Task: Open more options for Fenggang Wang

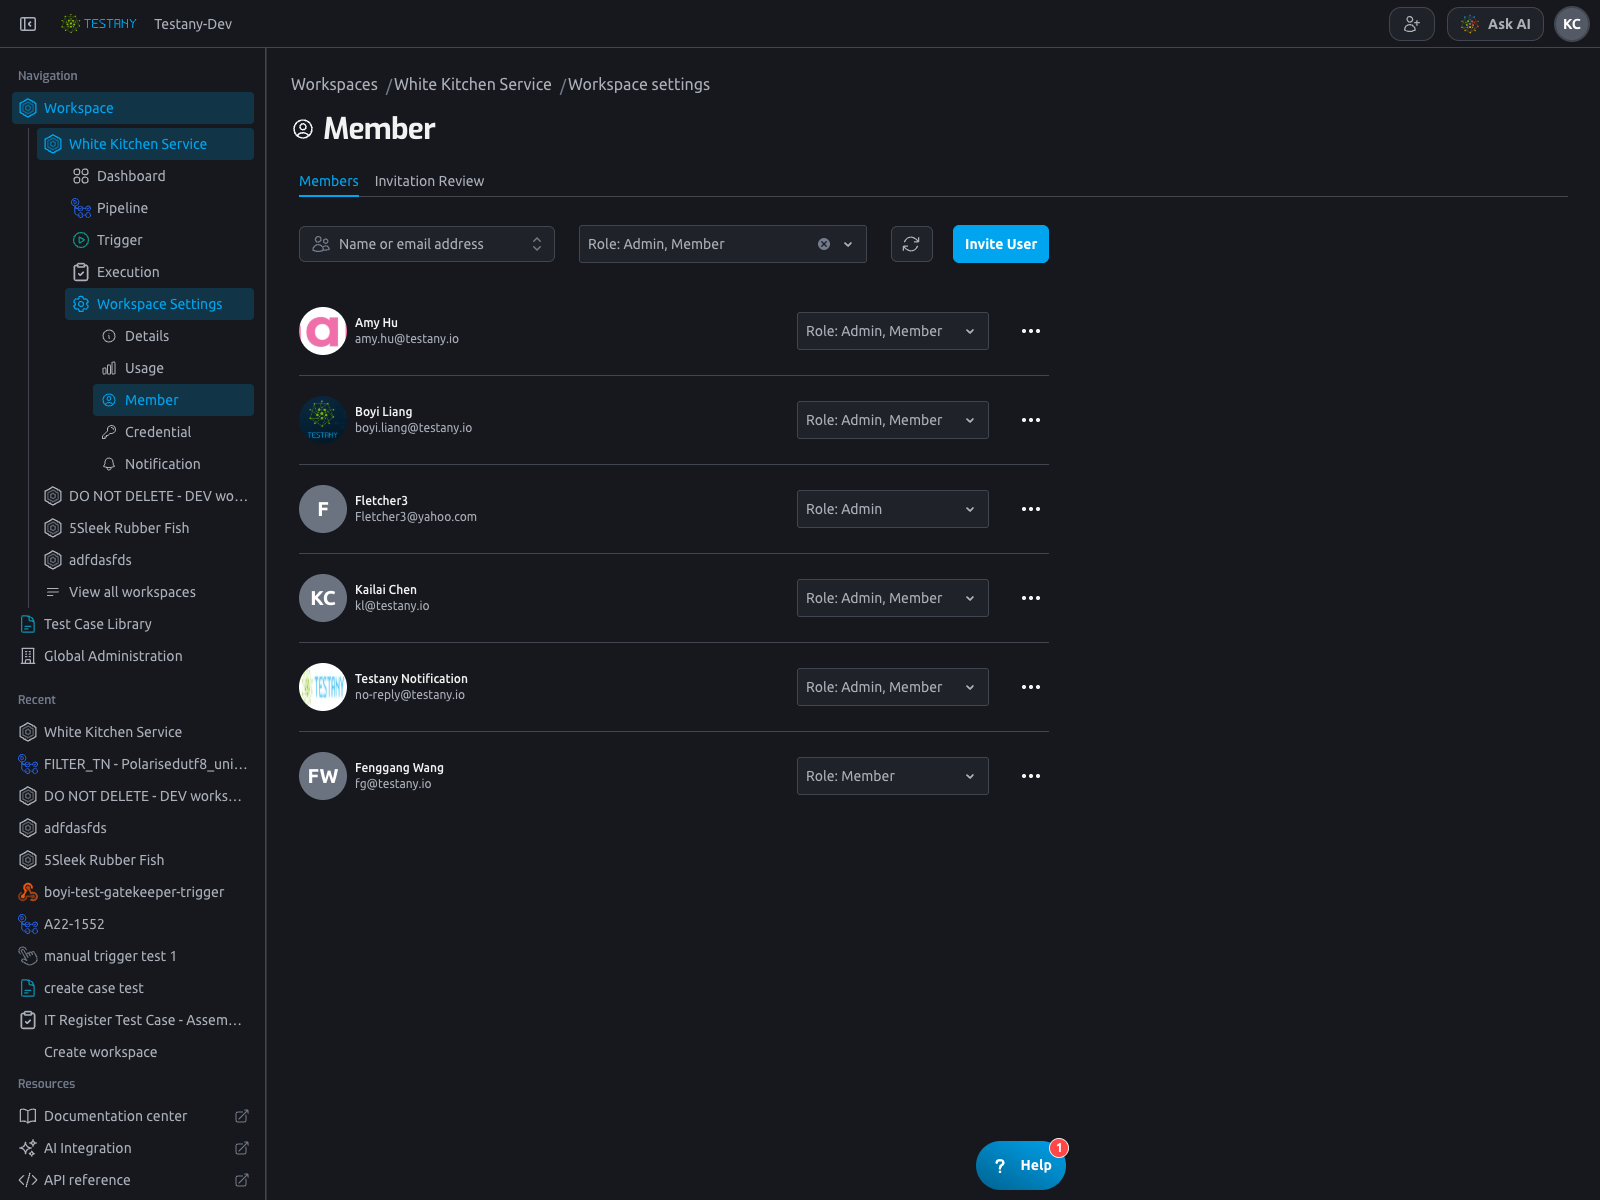Action: [1031, 776]
